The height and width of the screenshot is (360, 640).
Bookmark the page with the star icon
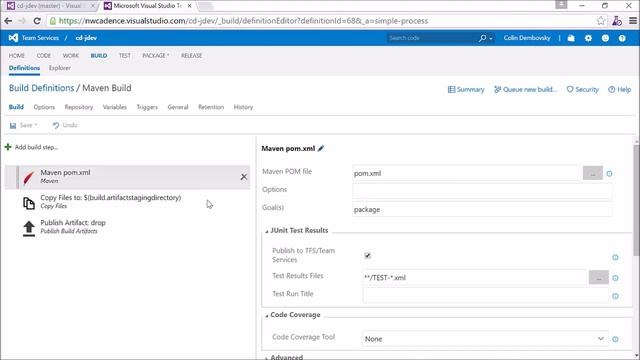pyautogui.click(x=600, y=21)
